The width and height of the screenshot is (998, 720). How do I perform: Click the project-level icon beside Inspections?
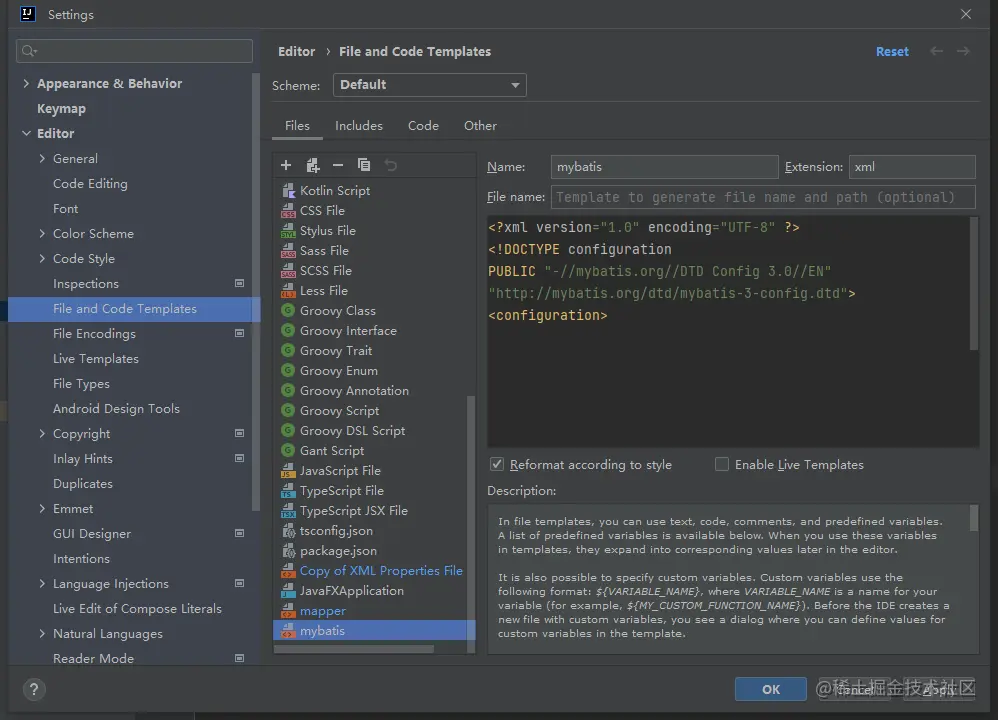click(x=239, y=284)
